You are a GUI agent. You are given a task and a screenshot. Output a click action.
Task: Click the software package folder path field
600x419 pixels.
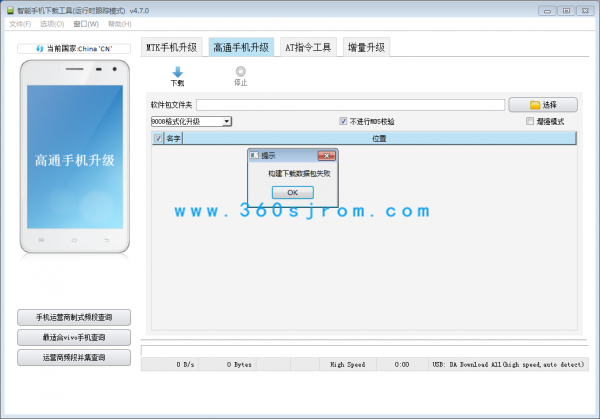[351, 105]
